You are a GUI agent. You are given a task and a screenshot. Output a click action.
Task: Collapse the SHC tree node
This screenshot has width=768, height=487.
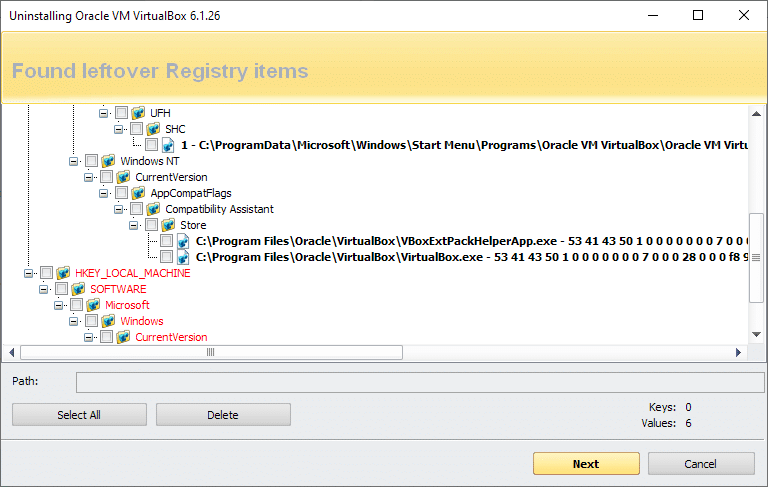click(x=119, y=129)
